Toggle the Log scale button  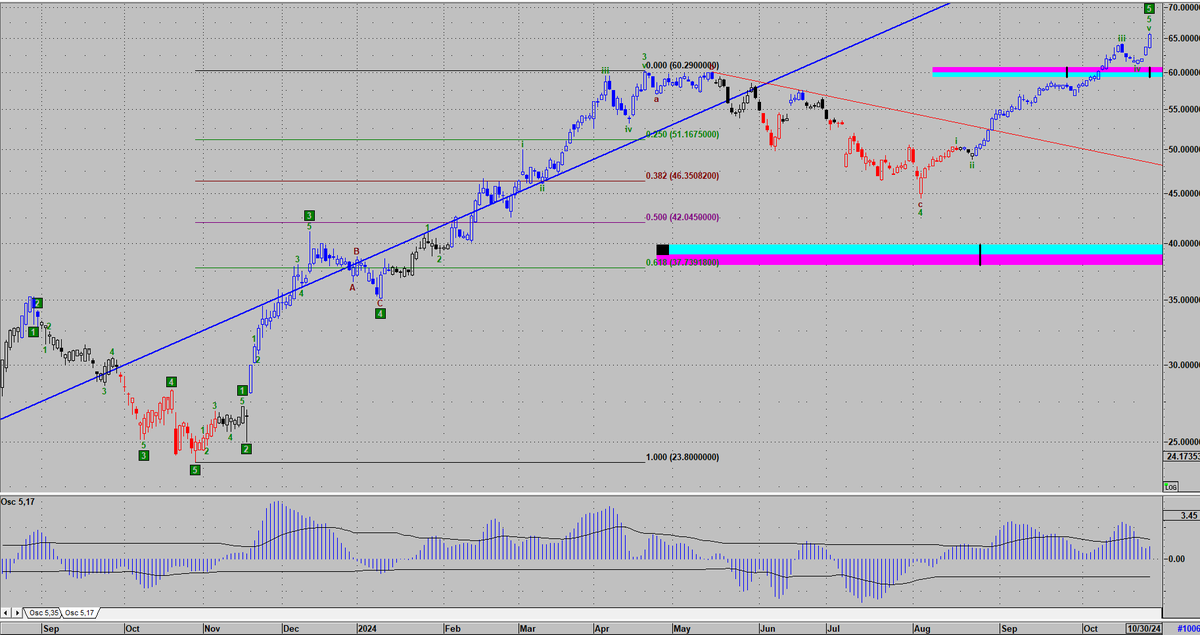point(1170,486)
